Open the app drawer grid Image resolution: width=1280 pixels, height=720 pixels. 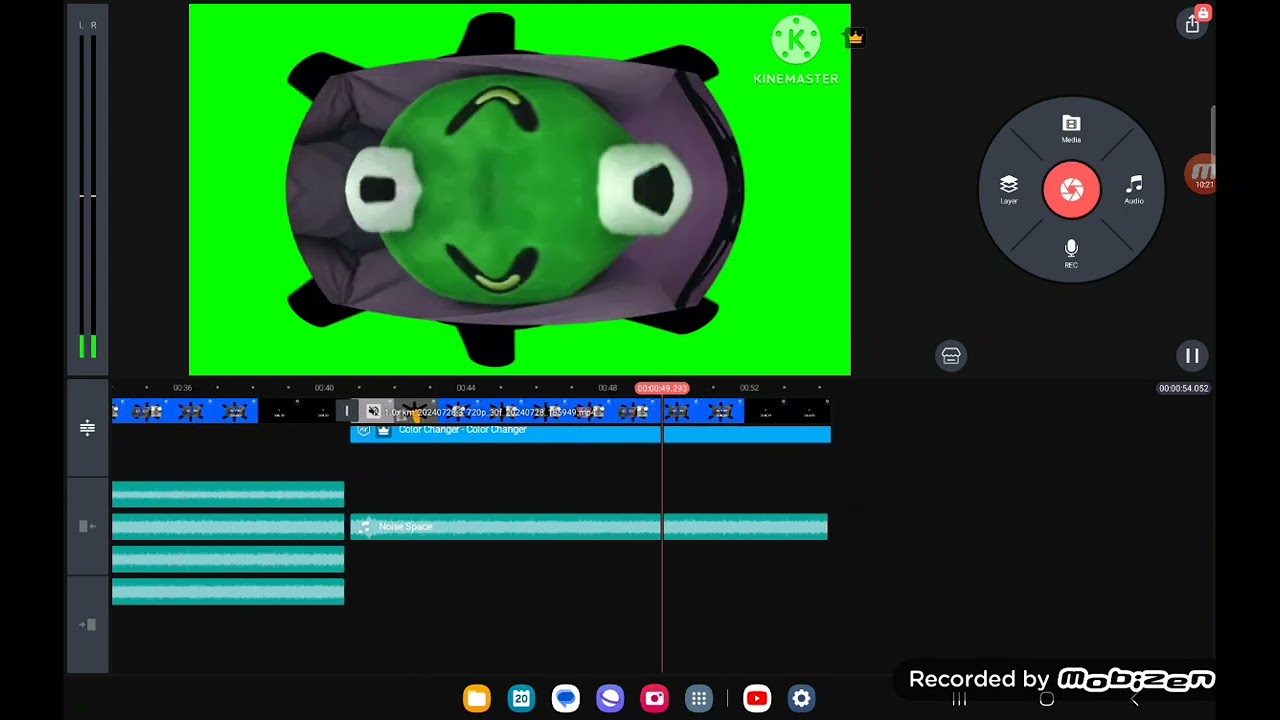pyautogui.click(x=699, y=699)
